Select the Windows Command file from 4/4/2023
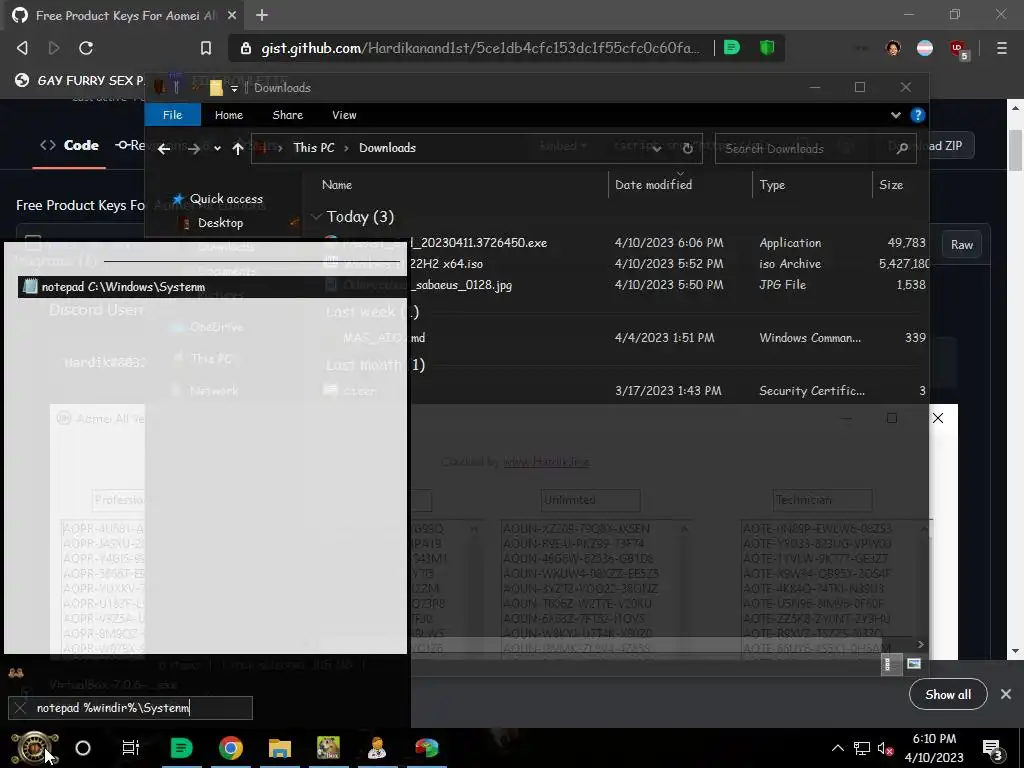The width and height of the screenshot is (1024, 768). click(618, 338)
